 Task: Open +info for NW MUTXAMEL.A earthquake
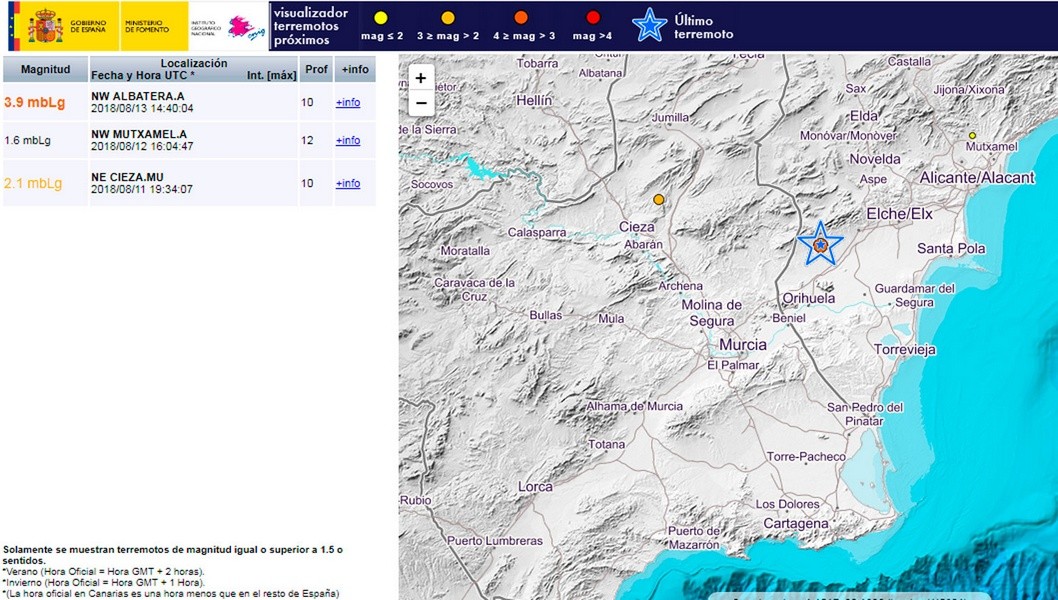tap(348, 140)
